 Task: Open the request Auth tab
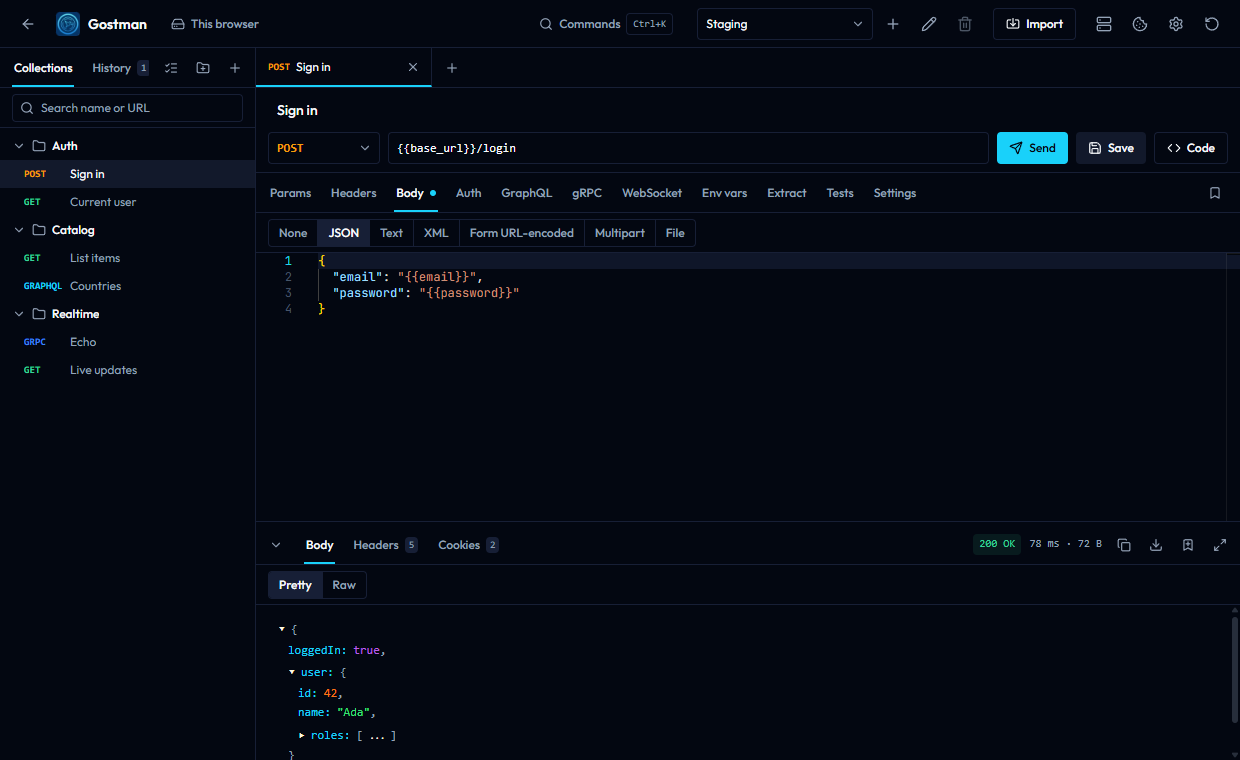[469, 193]
